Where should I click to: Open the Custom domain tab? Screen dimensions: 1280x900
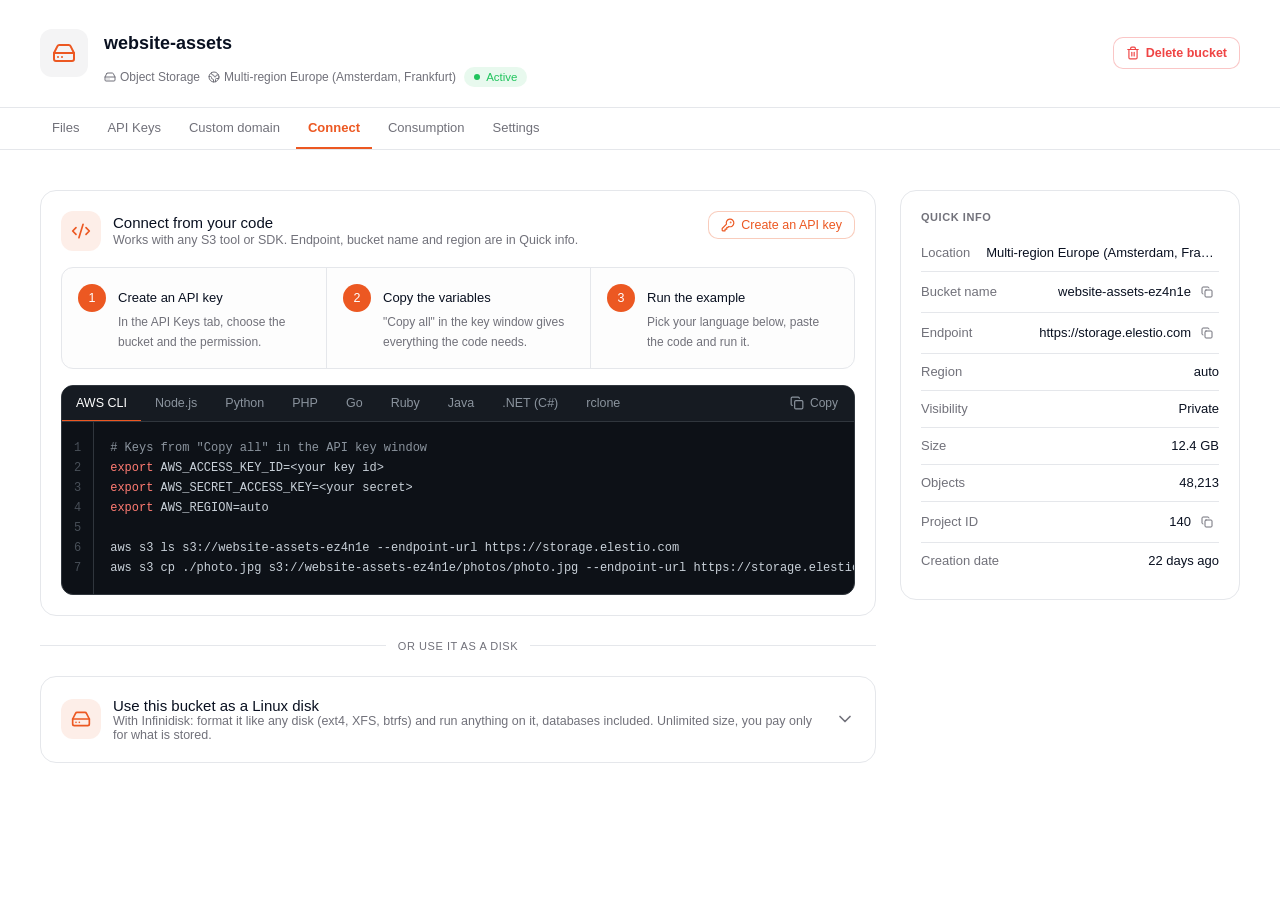(x=234, y=128)
